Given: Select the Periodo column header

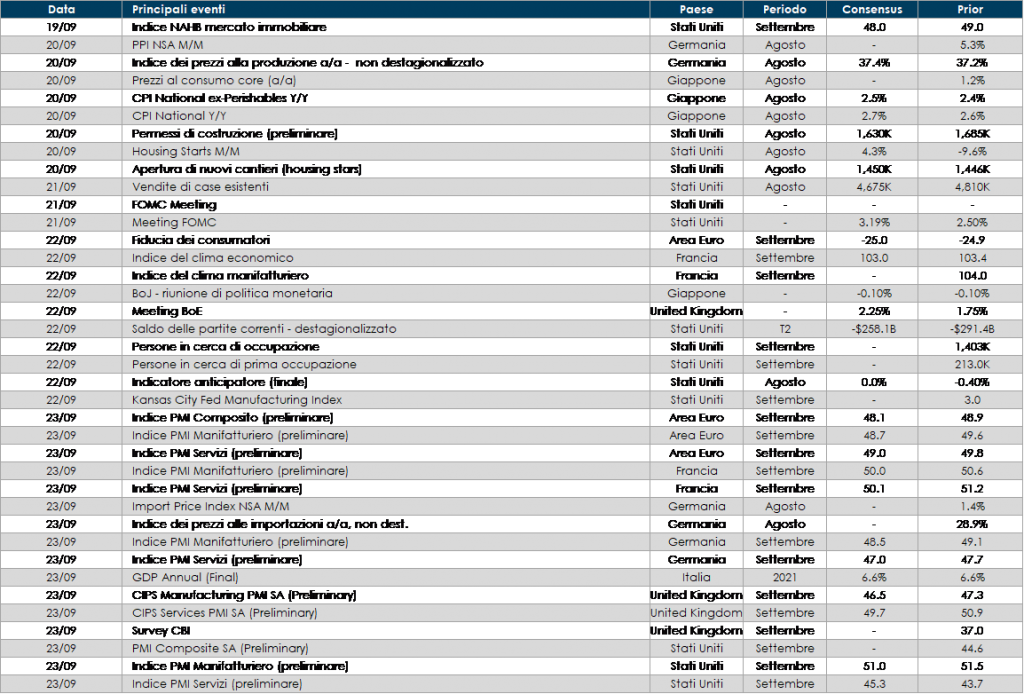Looking at the screenshot, I should [785, 9].
